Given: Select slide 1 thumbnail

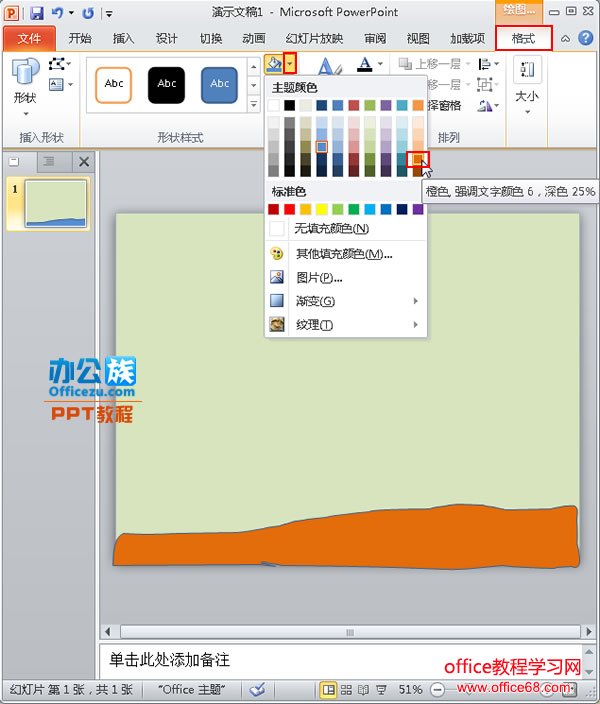Looking at the screenshot, I should 56,204.
